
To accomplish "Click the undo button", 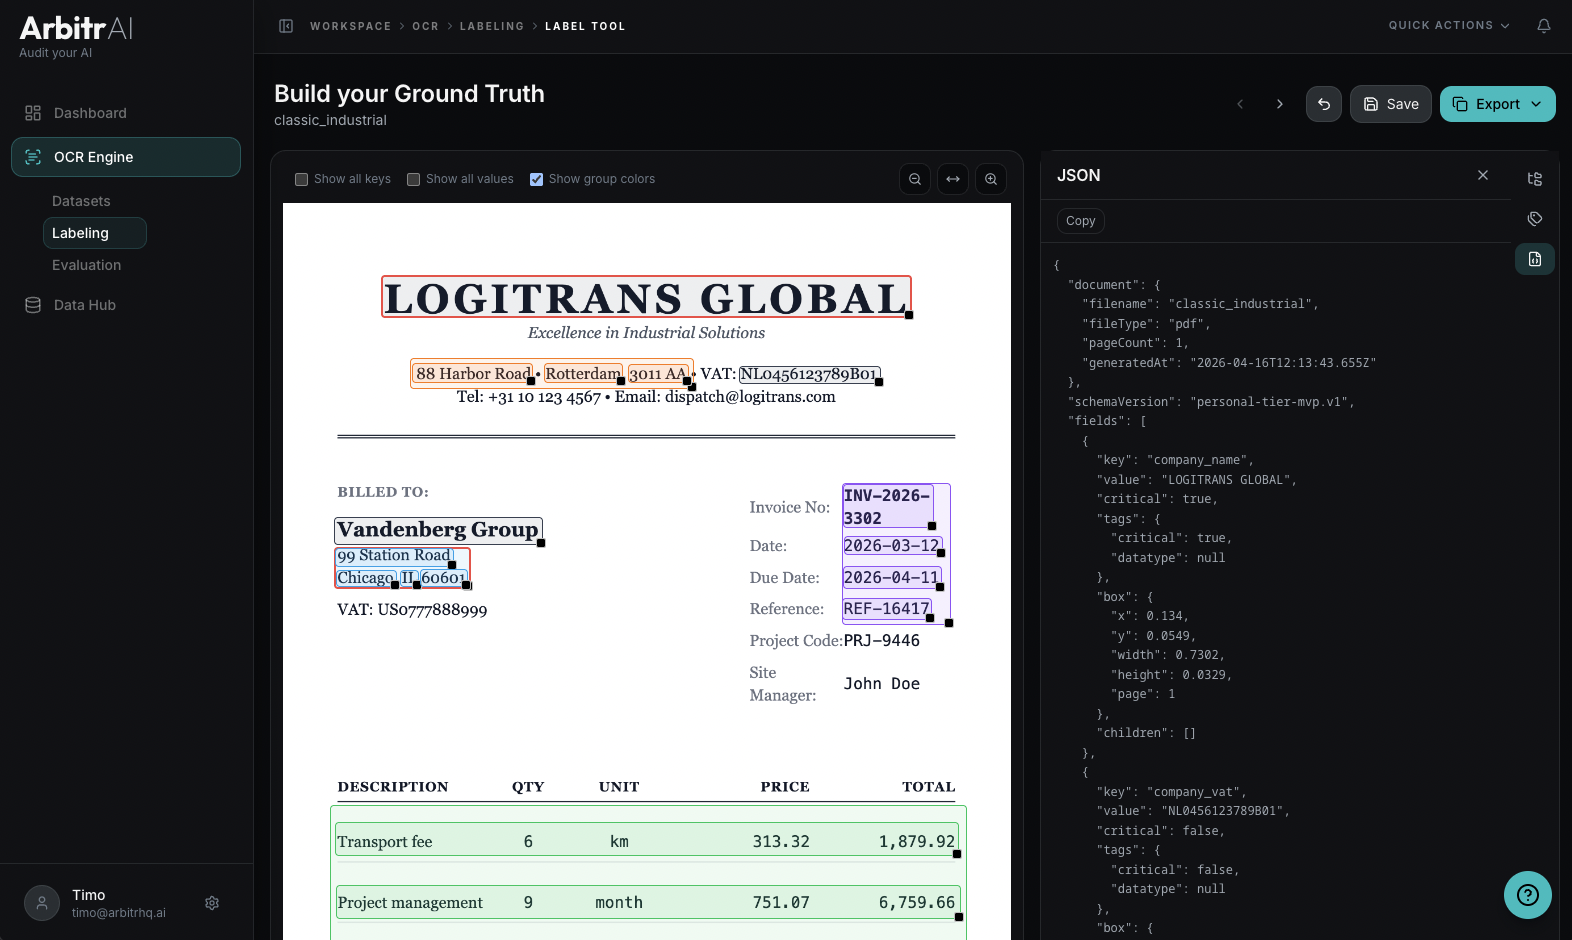I will (1324, 104).
